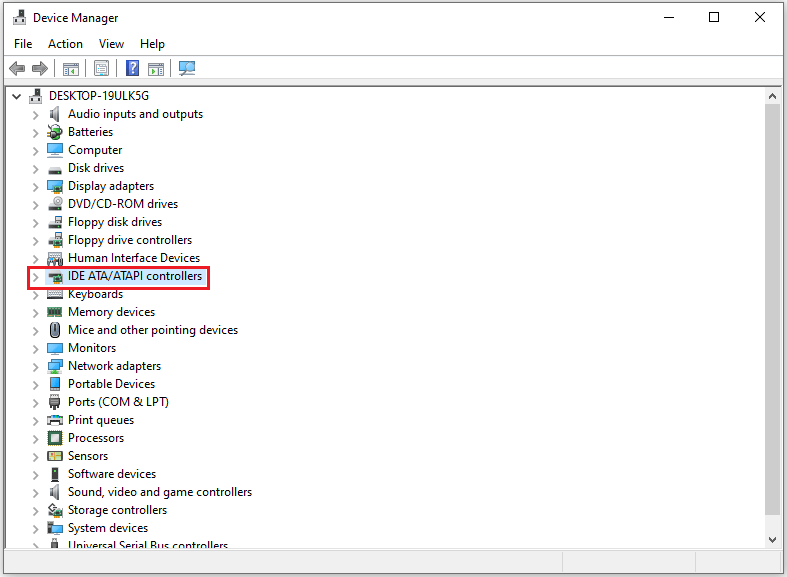
Task: Click the Audio inputs and outputs speaker icon
Action: 55,114
